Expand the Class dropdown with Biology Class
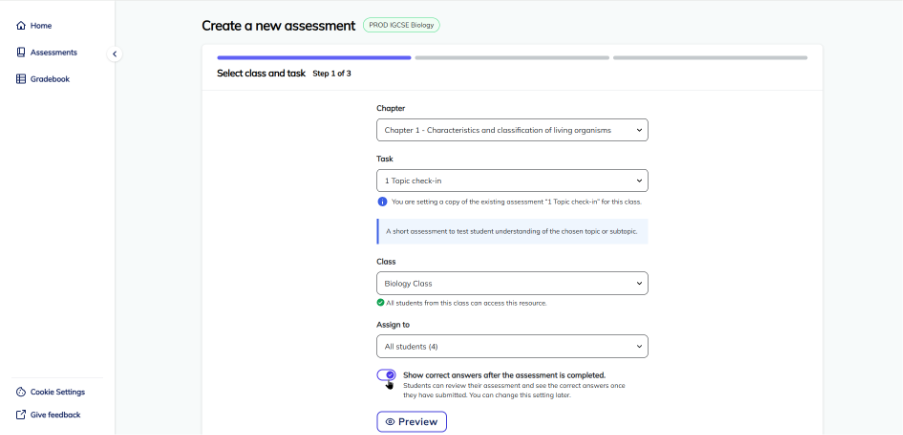Image resolution: width=903 pixels, height=435 pixels. coord(513,283)
